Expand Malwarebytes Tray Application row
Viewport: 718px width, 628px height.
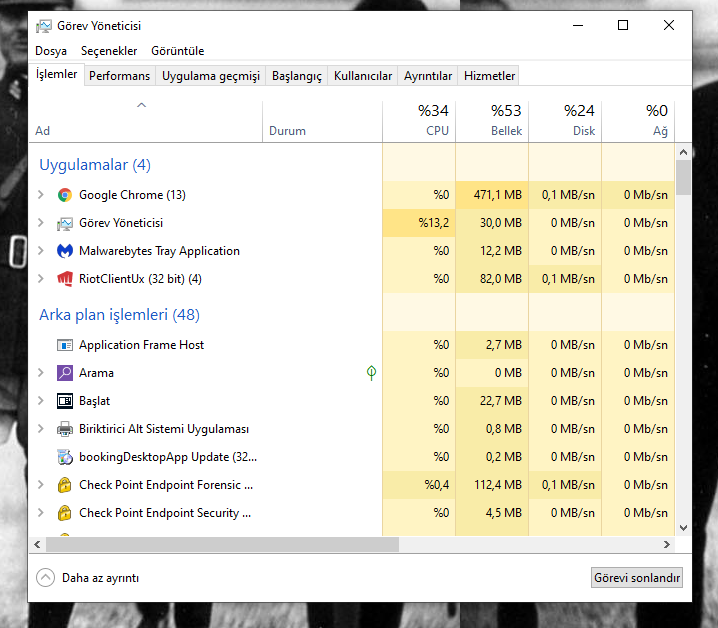point(41,251)
